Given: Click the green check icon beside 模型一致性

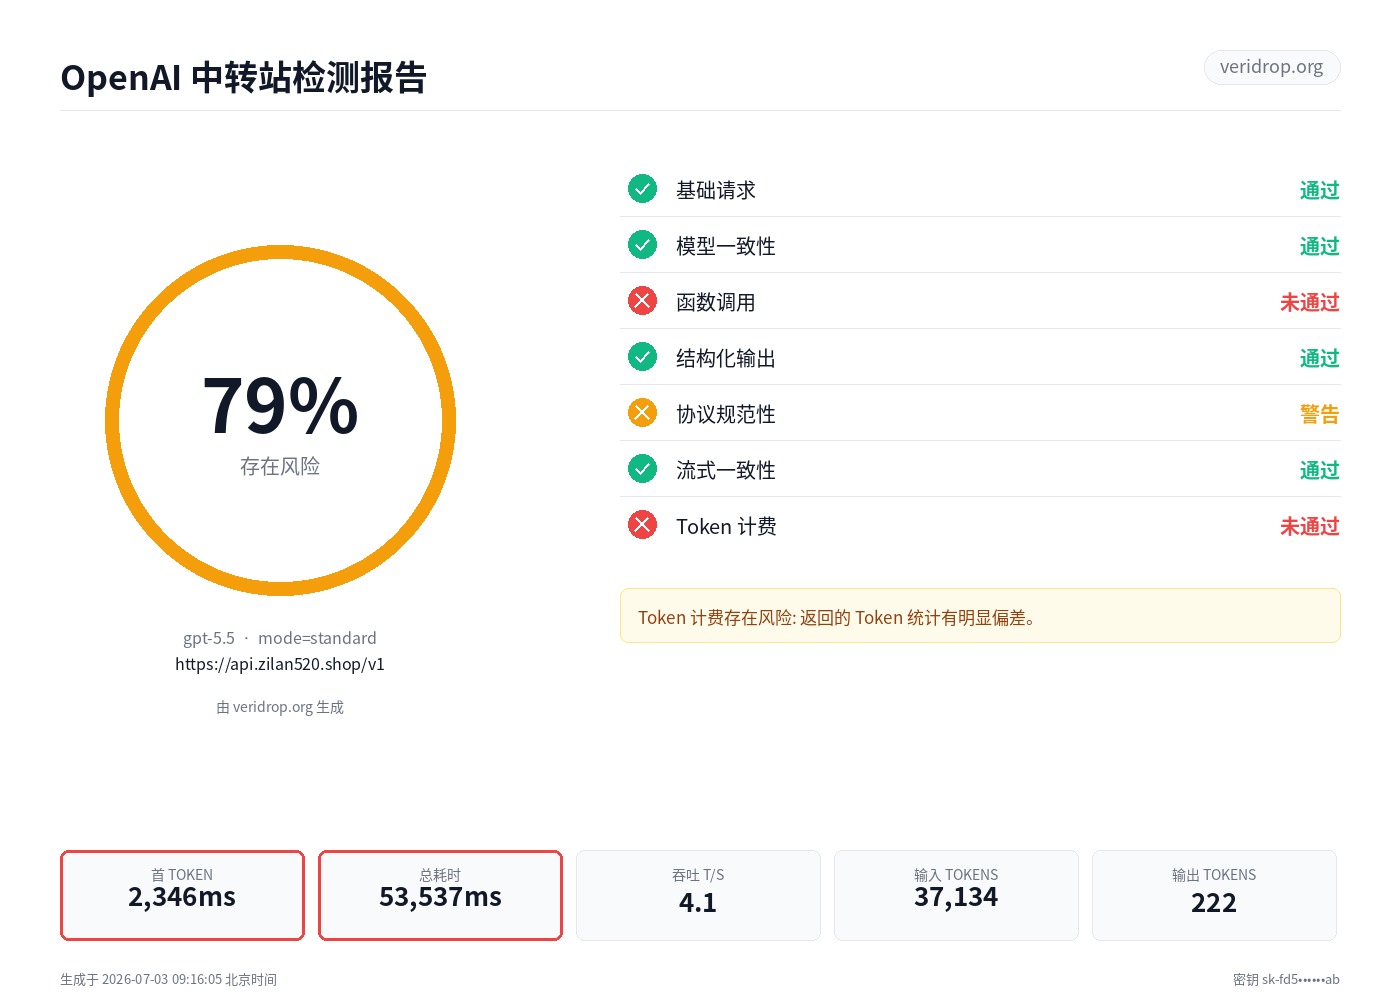Looking at the screenshot, I should coord(642,245).
